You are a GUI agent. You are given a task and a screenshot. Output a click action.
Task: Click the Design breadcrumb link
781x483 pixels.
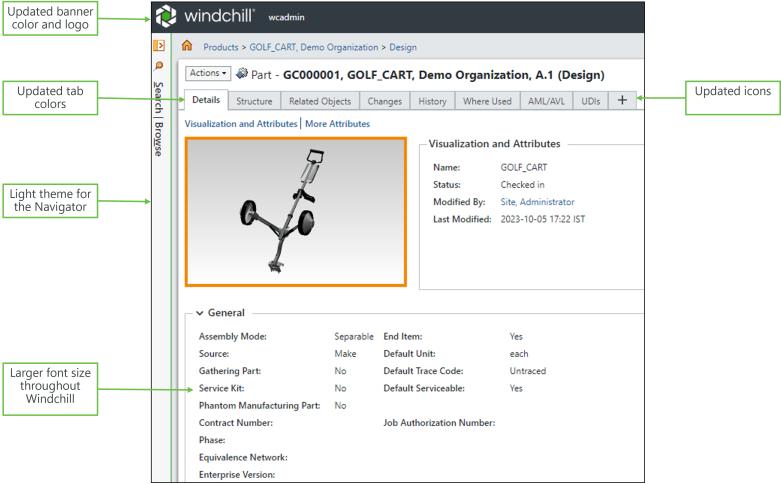(x=403, y=47)
